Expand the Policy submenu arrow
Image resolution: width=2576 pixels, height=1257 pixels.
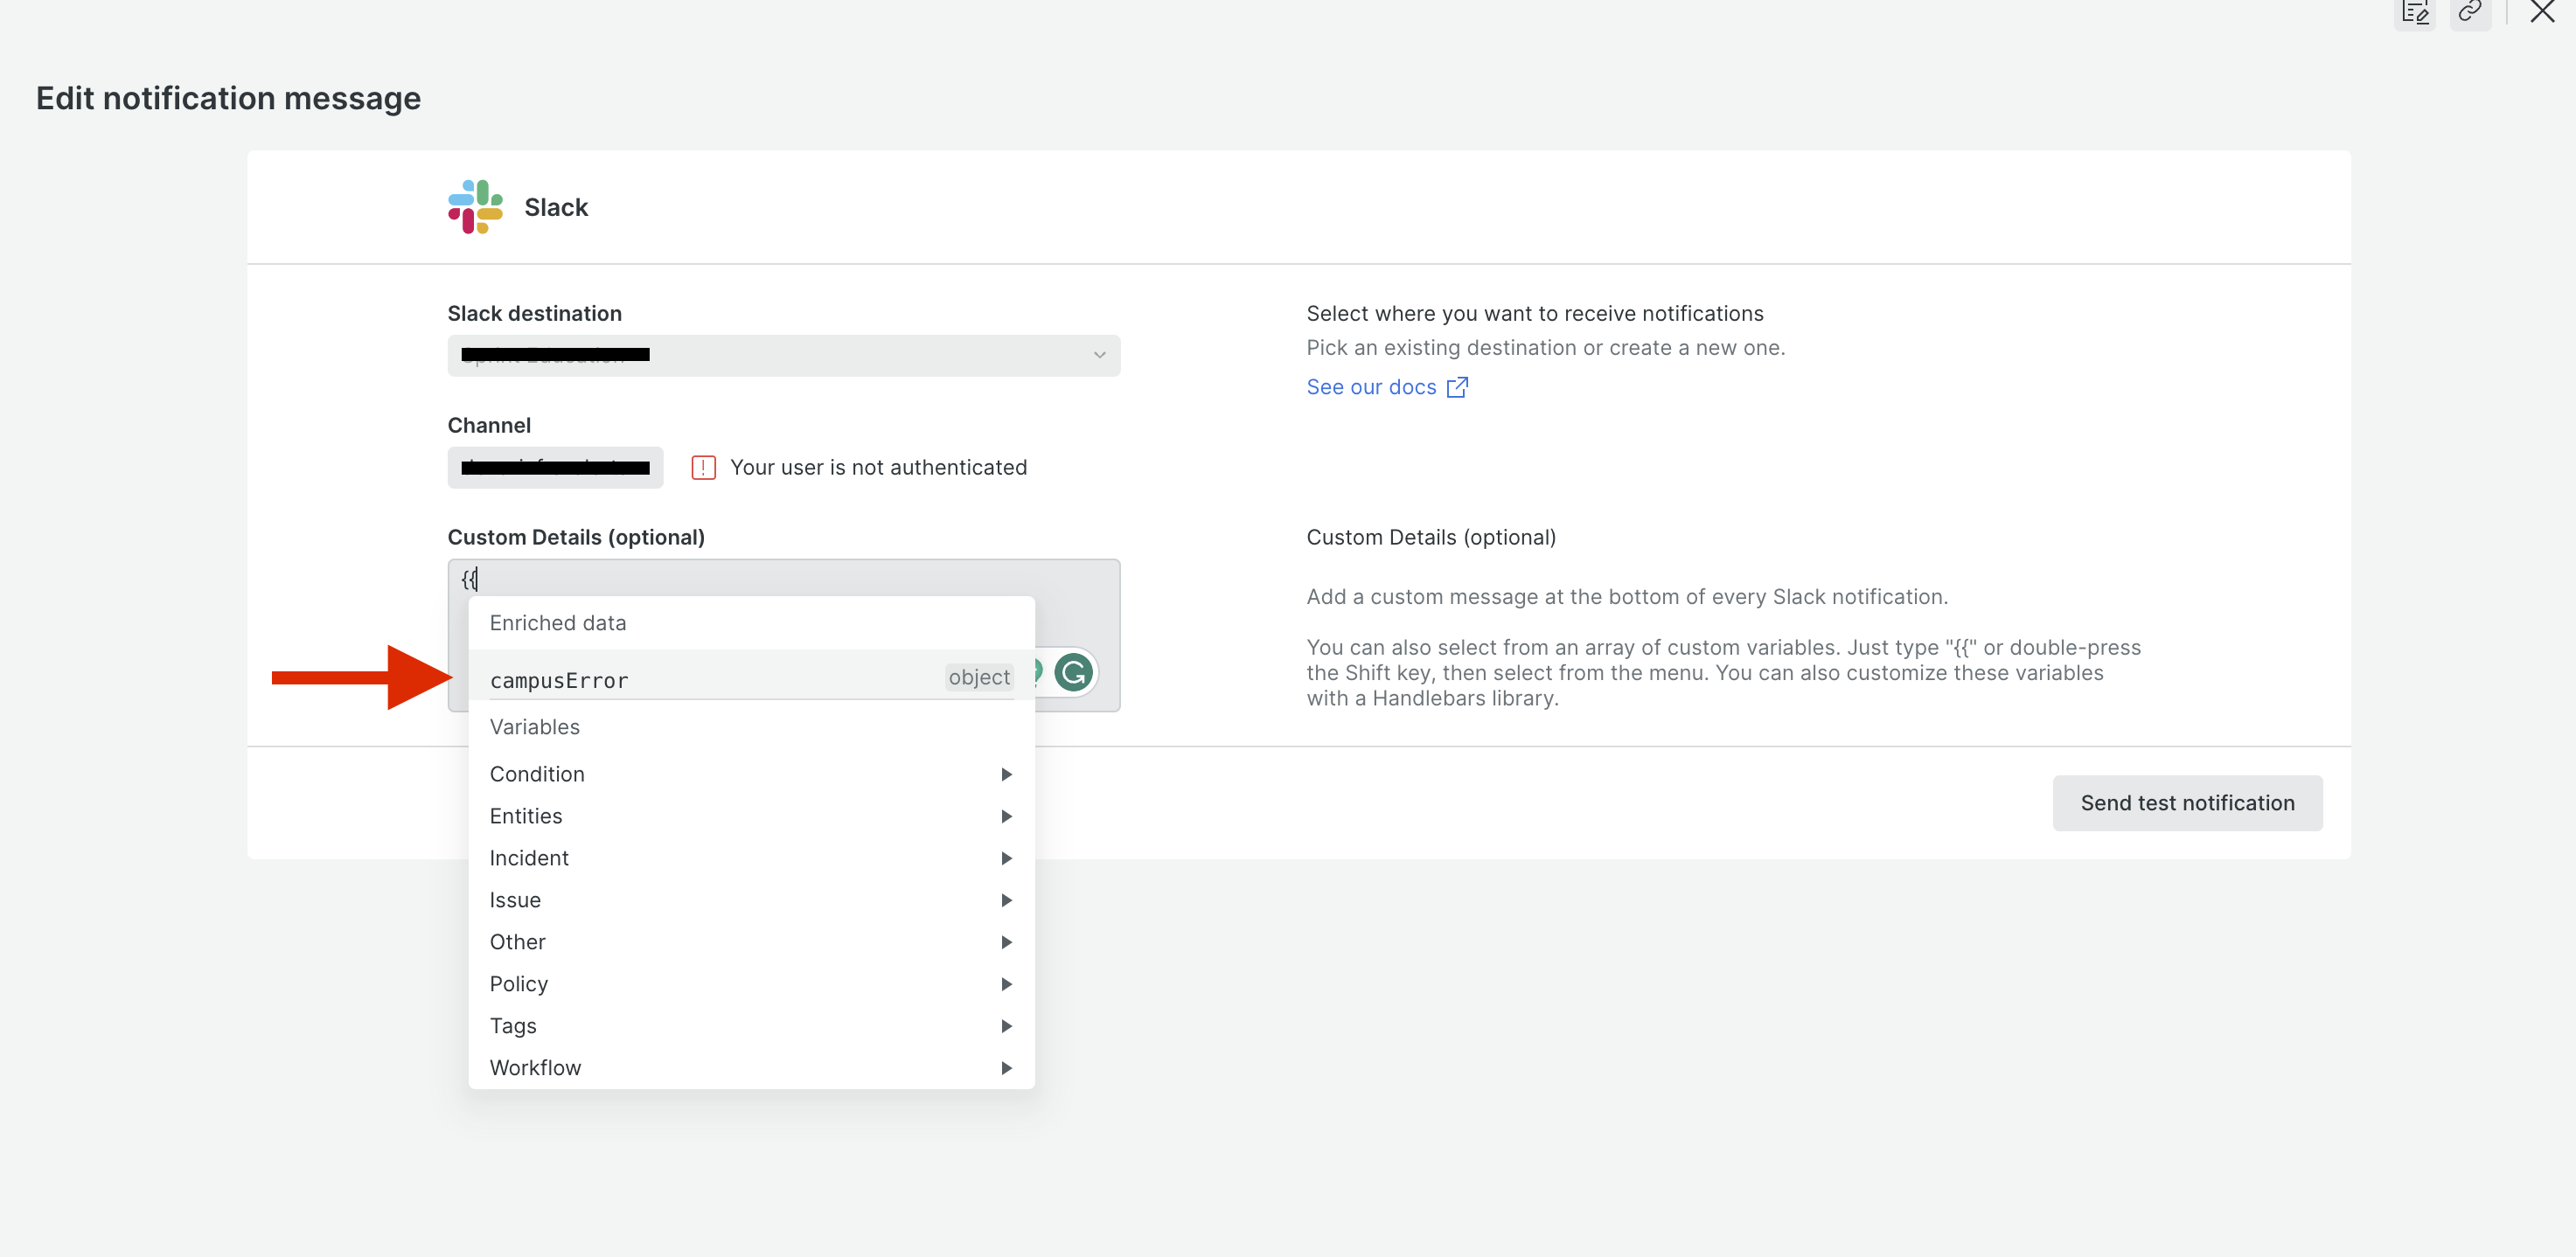coord(1006,984)
